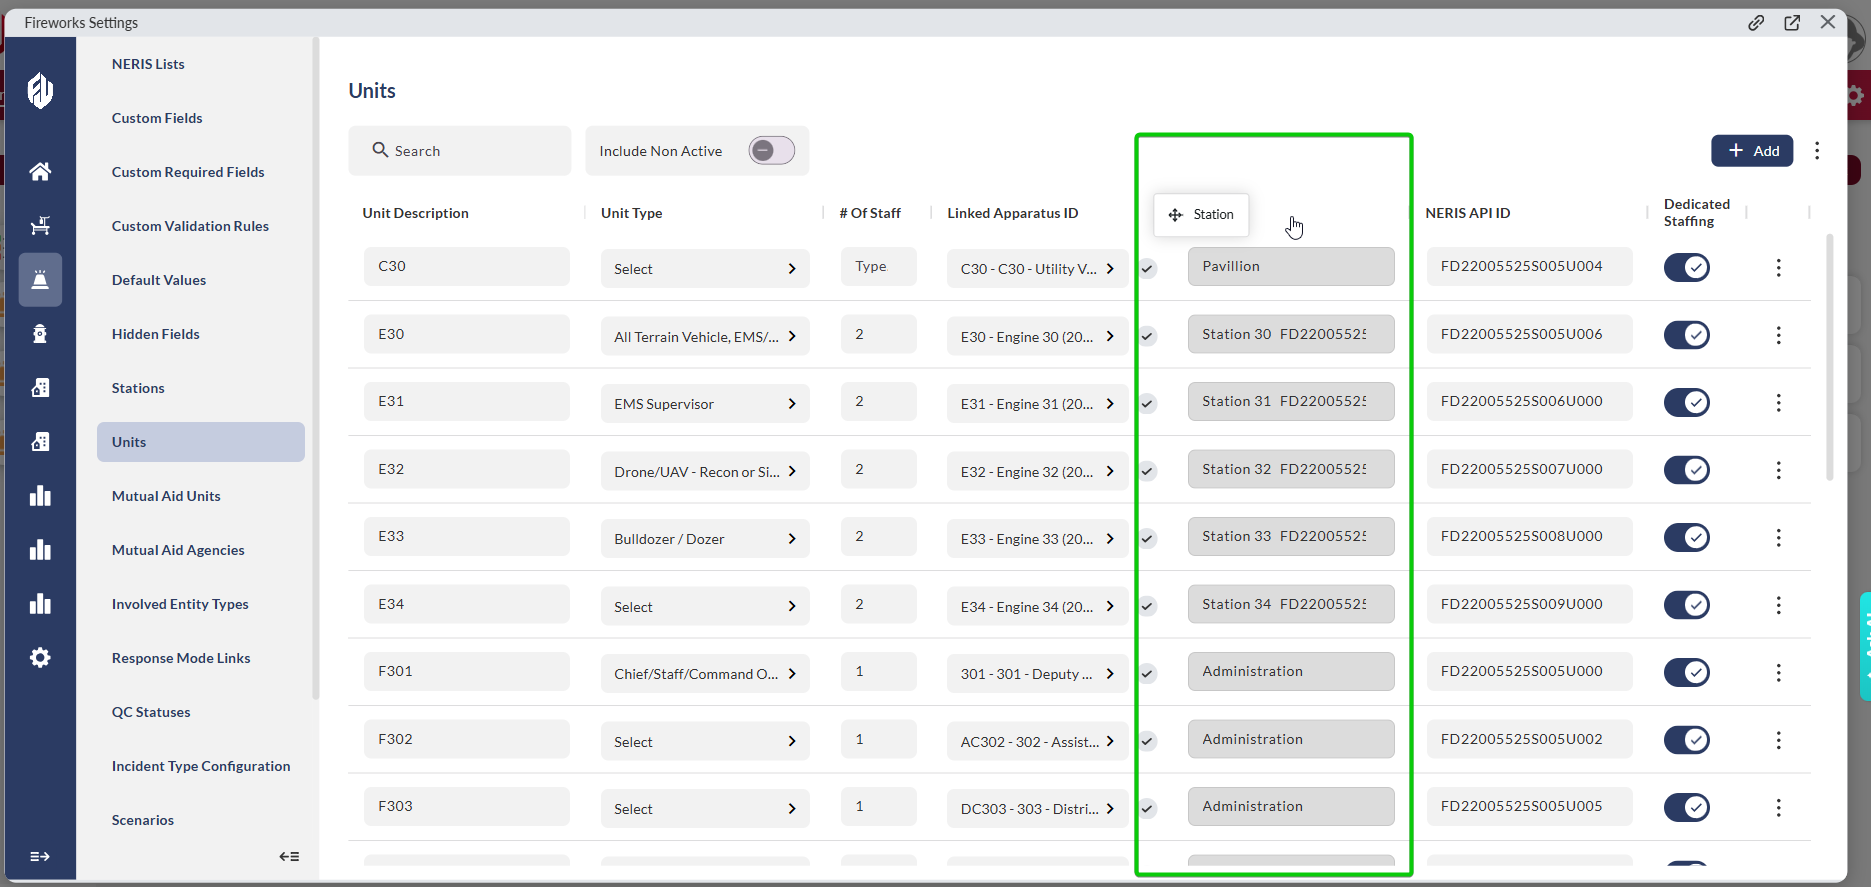Open Unit Type dropdown for unit C30
This screenshot has height=887, width=1871.
(x=704, y=269)
